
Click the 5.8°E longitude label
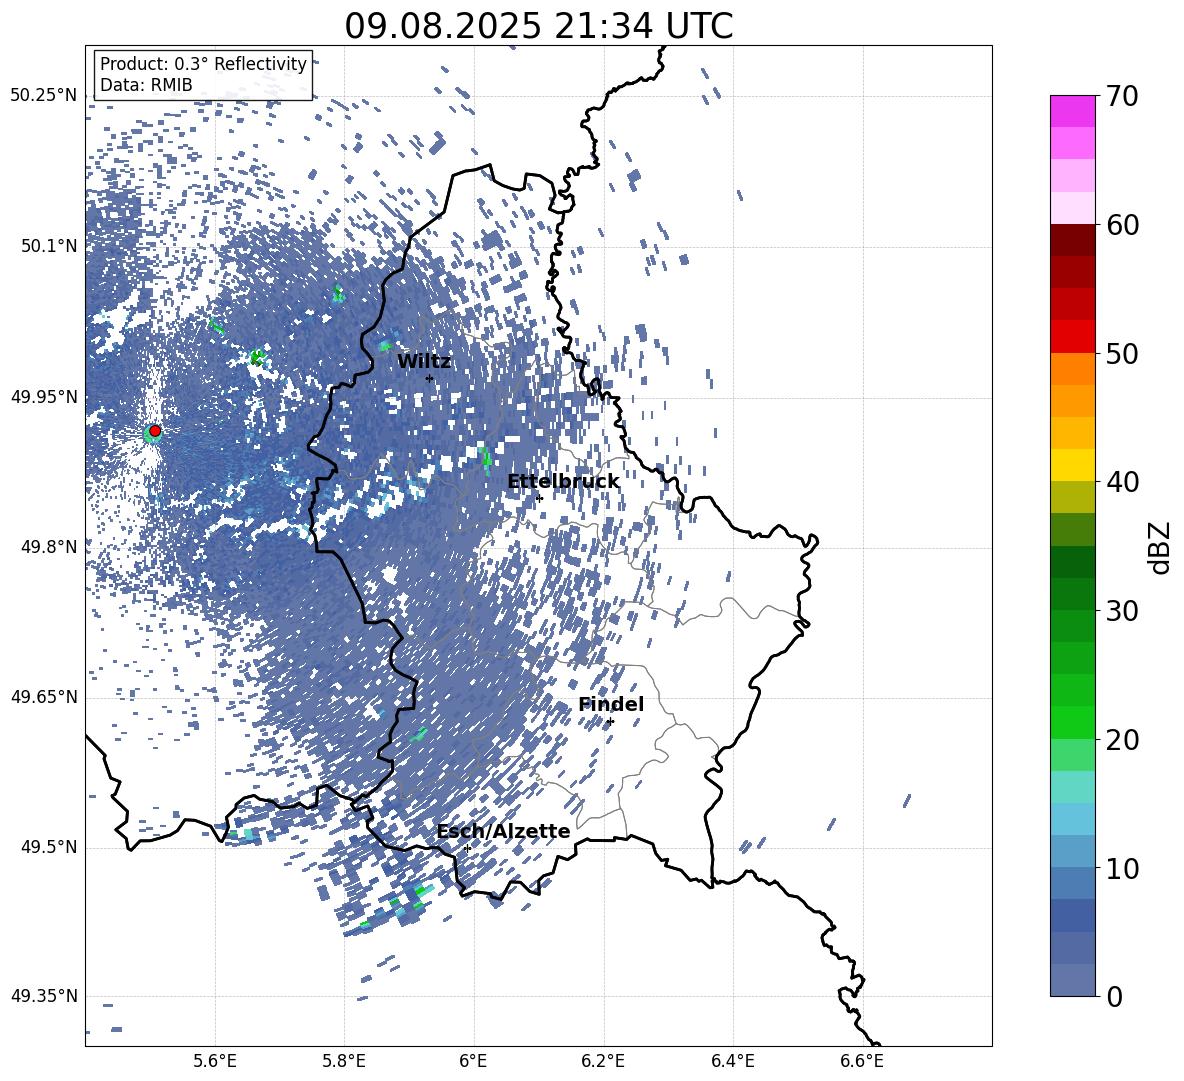(344, 1061)
